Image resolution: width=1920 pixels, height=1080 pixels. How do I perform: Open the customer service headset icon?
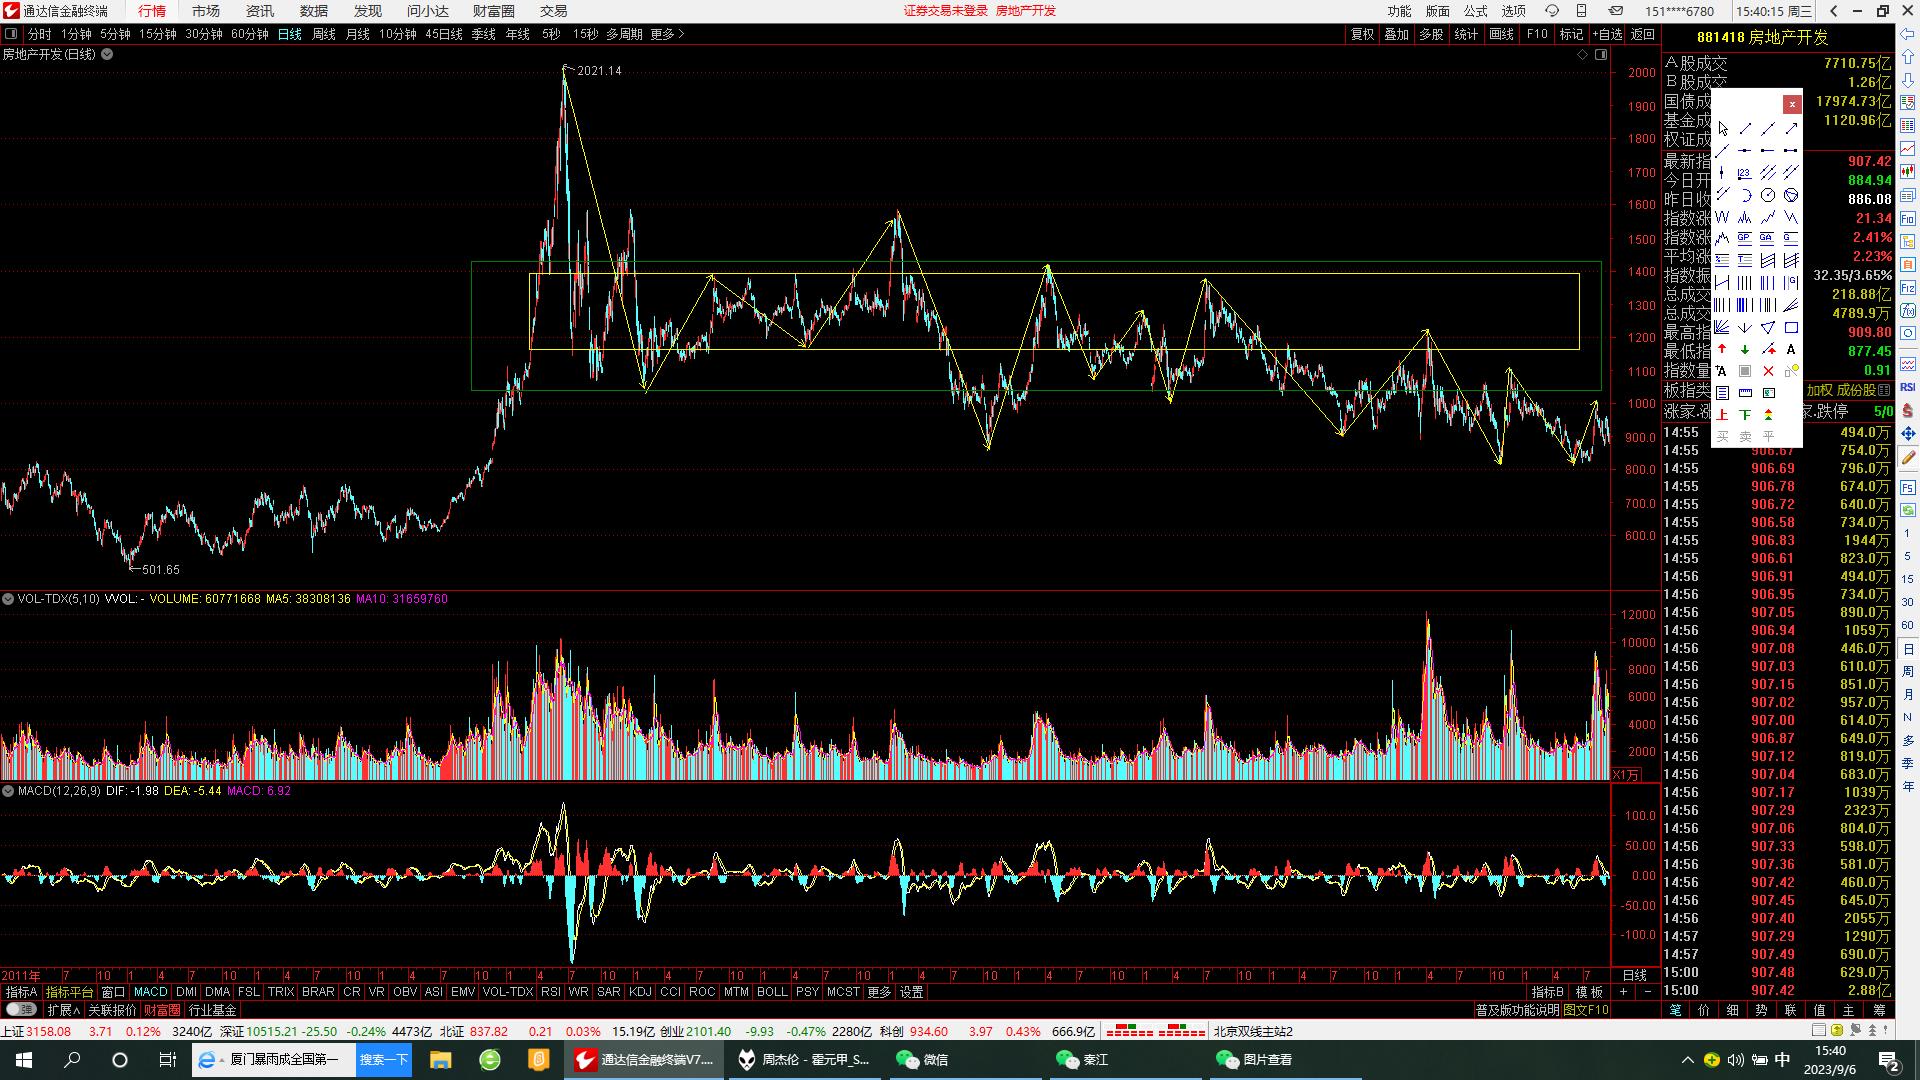point(1552,11)
